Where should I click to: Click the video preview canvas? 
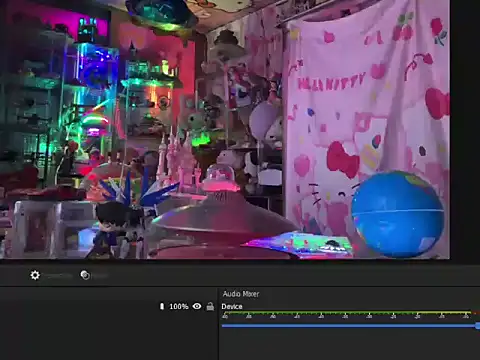pos(225,129)
